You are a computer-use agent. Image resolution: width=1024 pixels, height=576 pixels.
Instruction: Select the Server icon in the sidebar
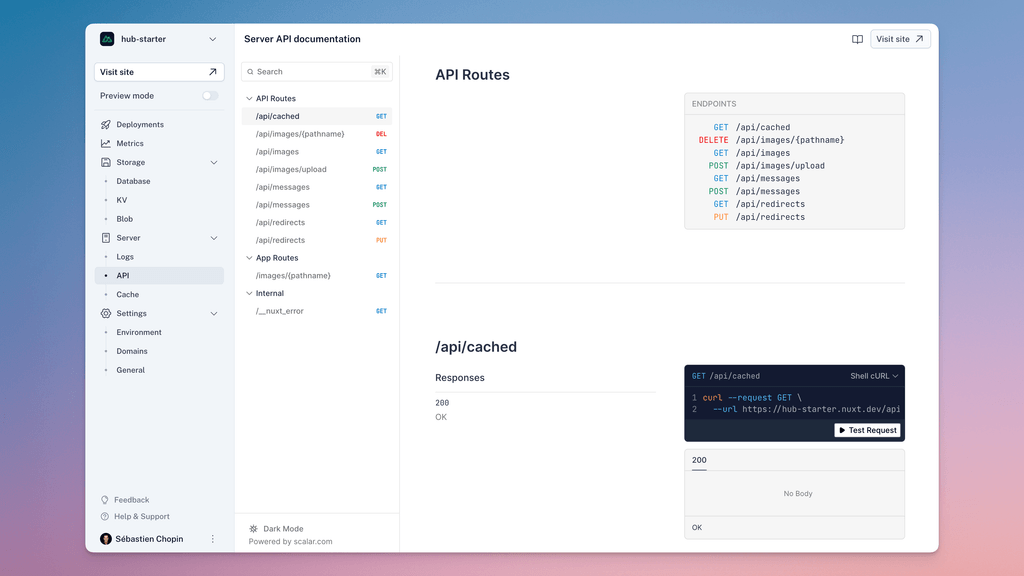click(x=104, y=238)
